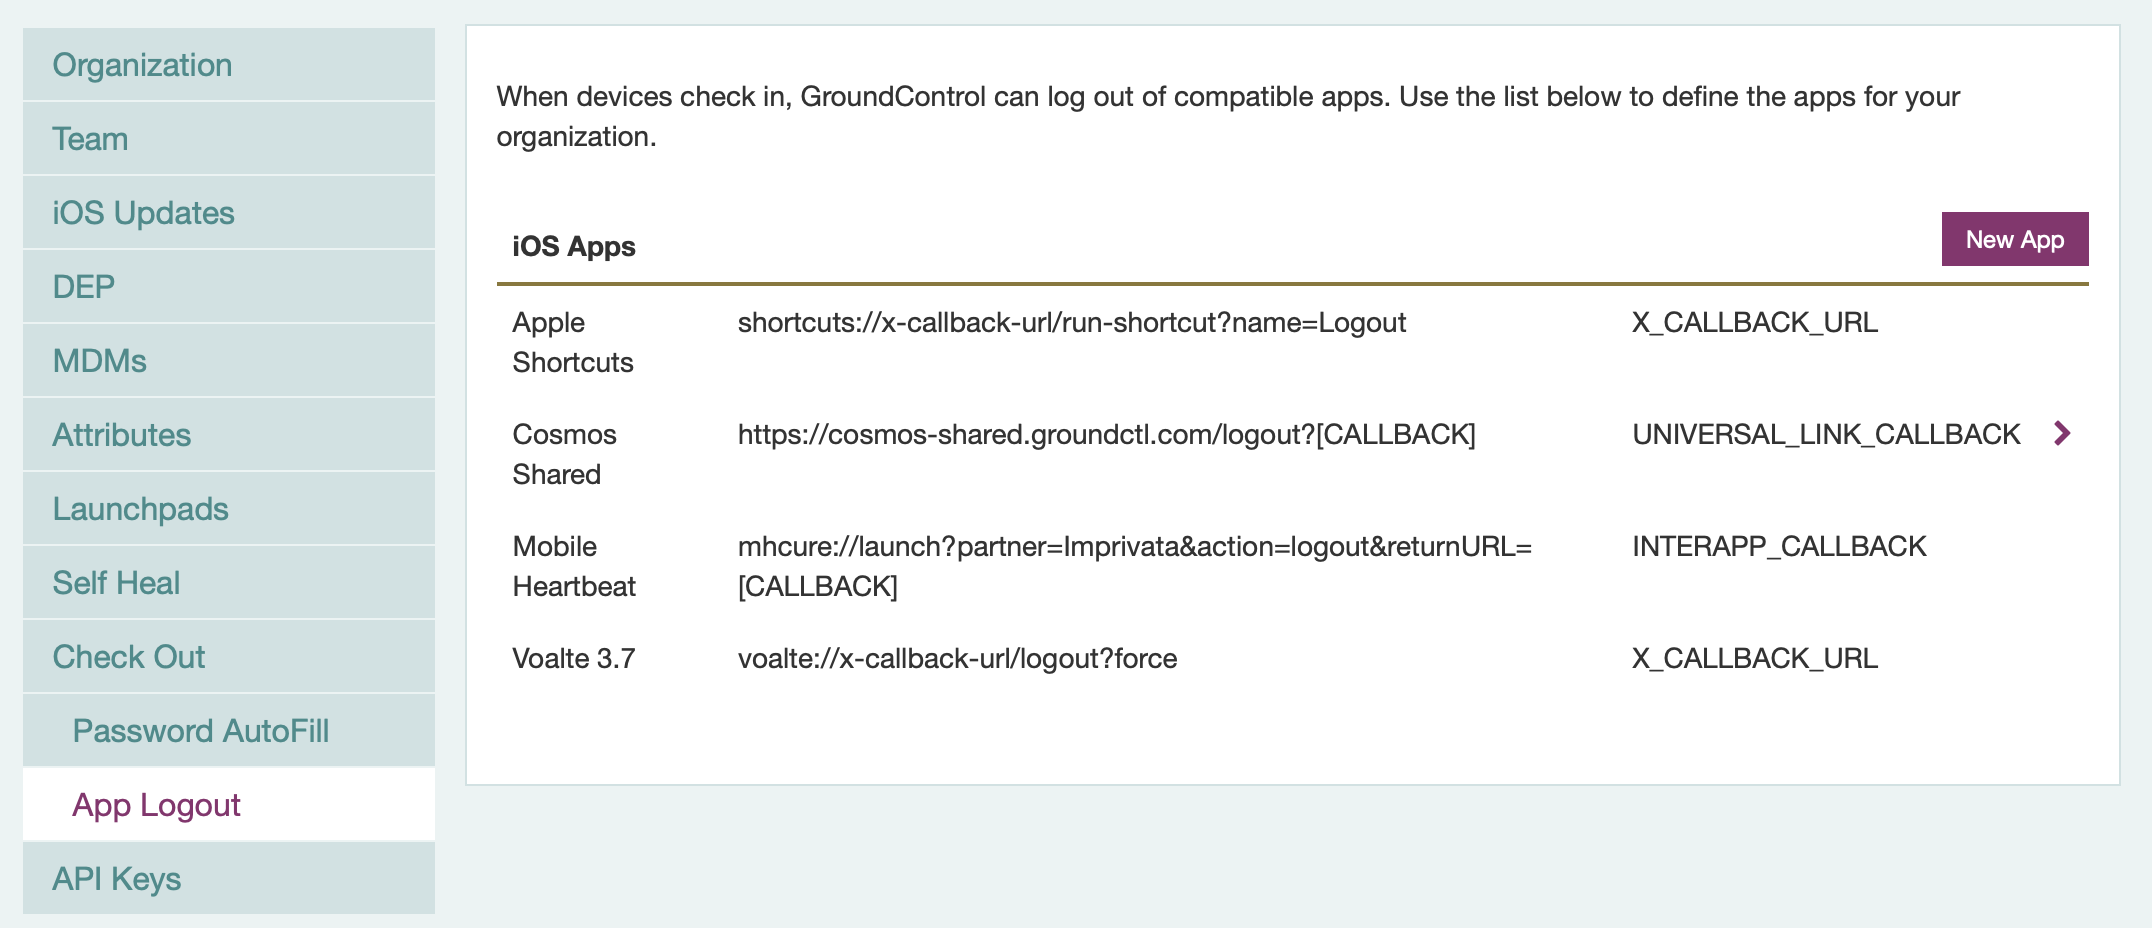The height and width of the screenshot is (928, 2152).
Task: Open the API Keys page
Action: [116, 878]
